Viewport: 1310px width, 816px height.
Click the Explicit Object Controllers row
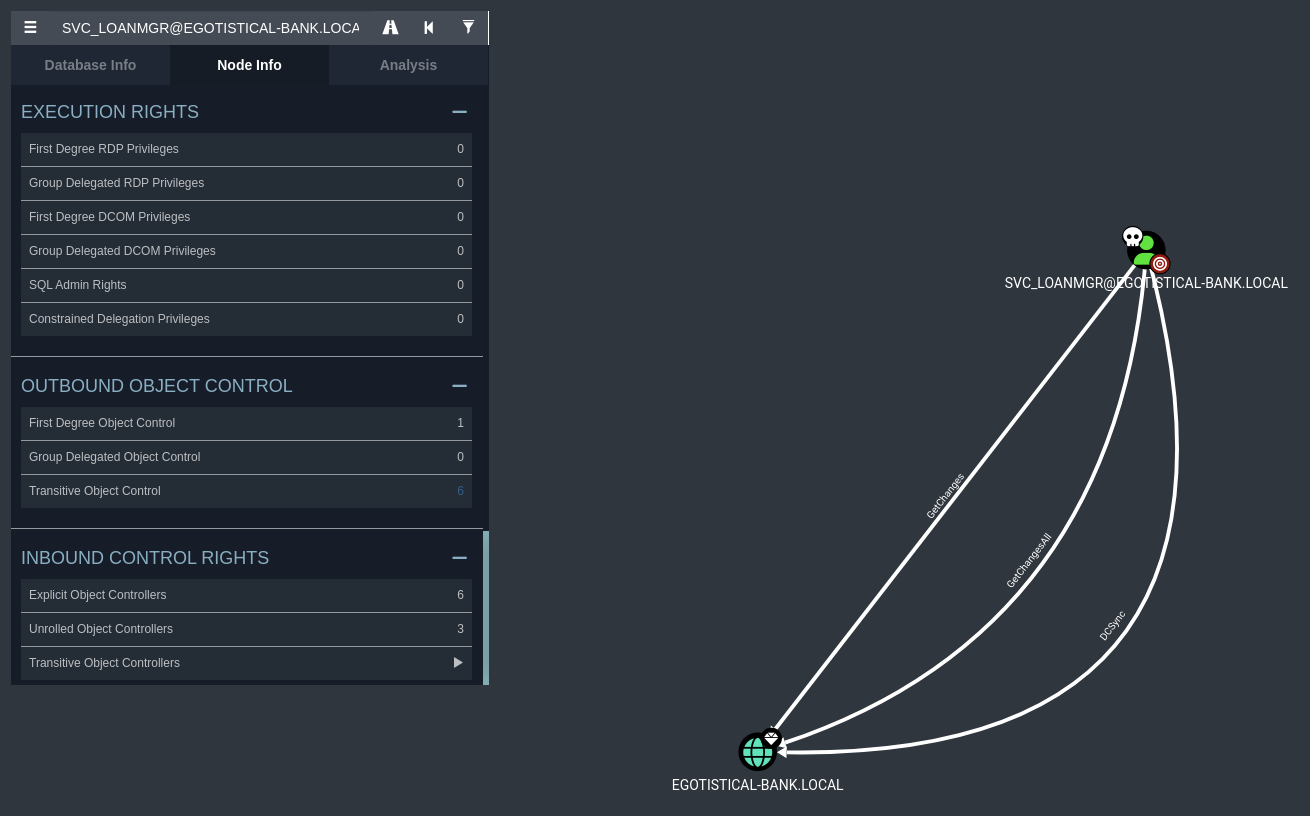point(246,595)
